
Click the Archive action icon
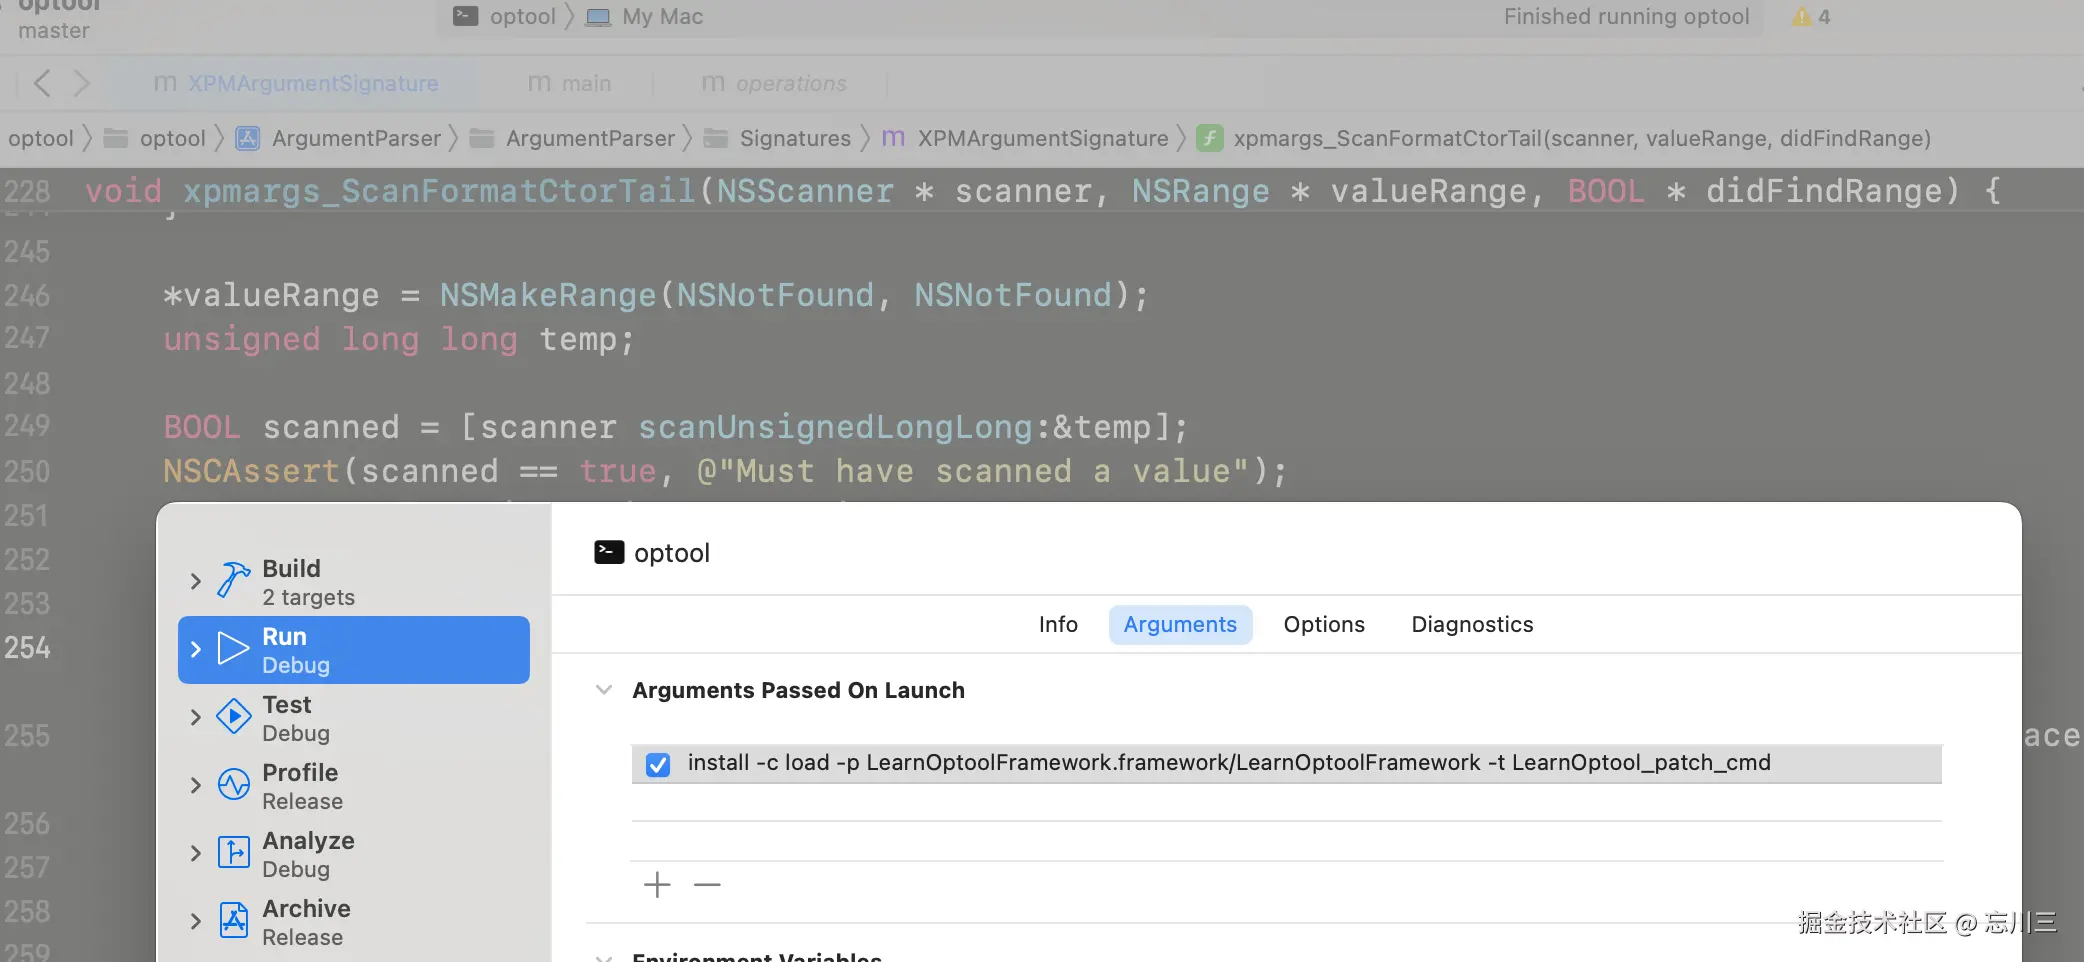pos(234,921)
